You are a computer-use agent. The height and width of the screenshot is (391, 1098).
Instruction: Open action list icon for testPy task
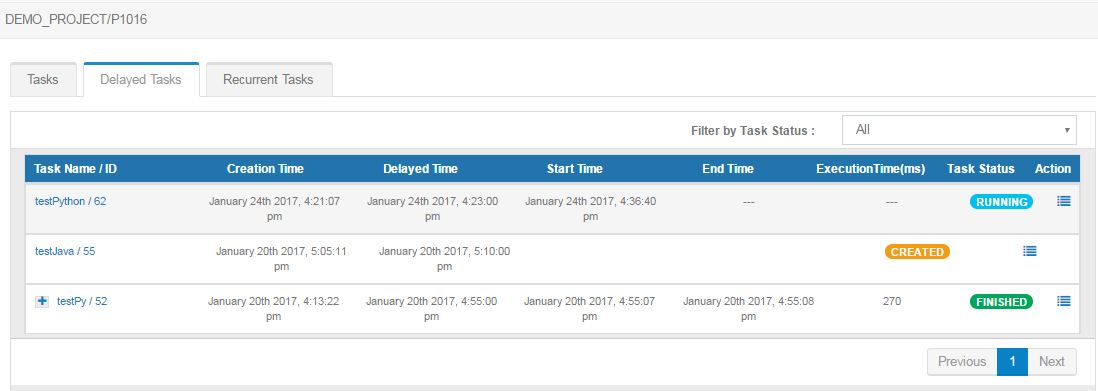[x=1063, y=301]
